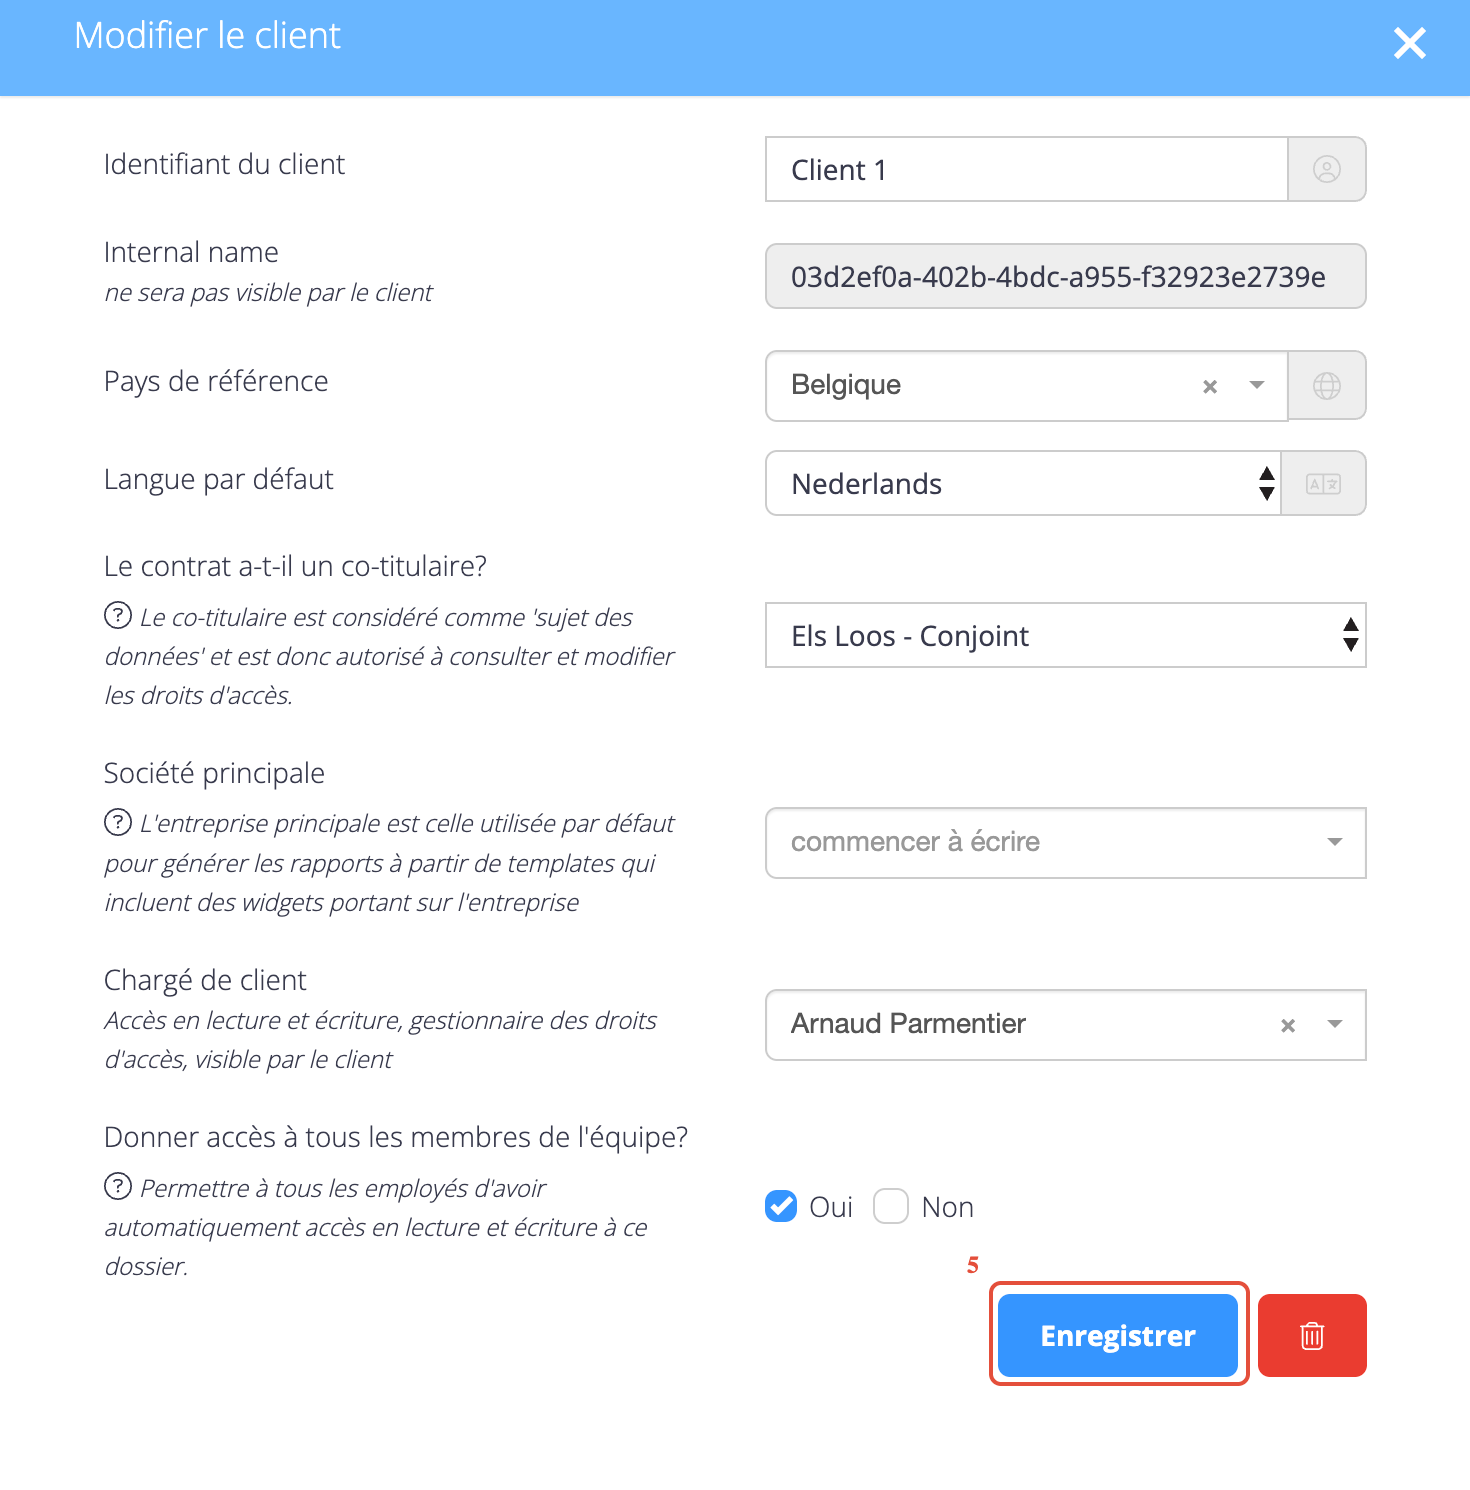Click help icon for Société principale description
This screenshot has width=1470, height=1490.
[118, 822]
